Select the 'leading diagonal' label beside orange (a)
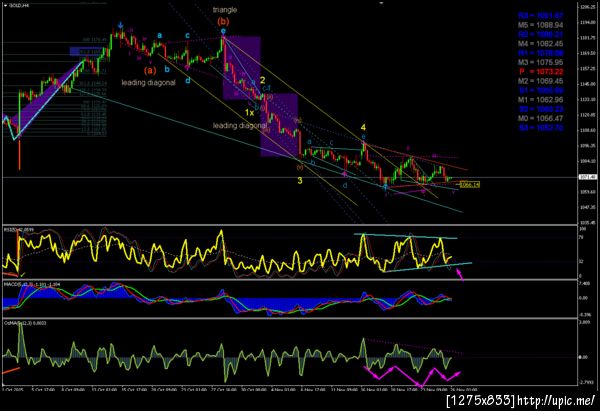Screen dimensions: 600x411 tap(148, 82)
